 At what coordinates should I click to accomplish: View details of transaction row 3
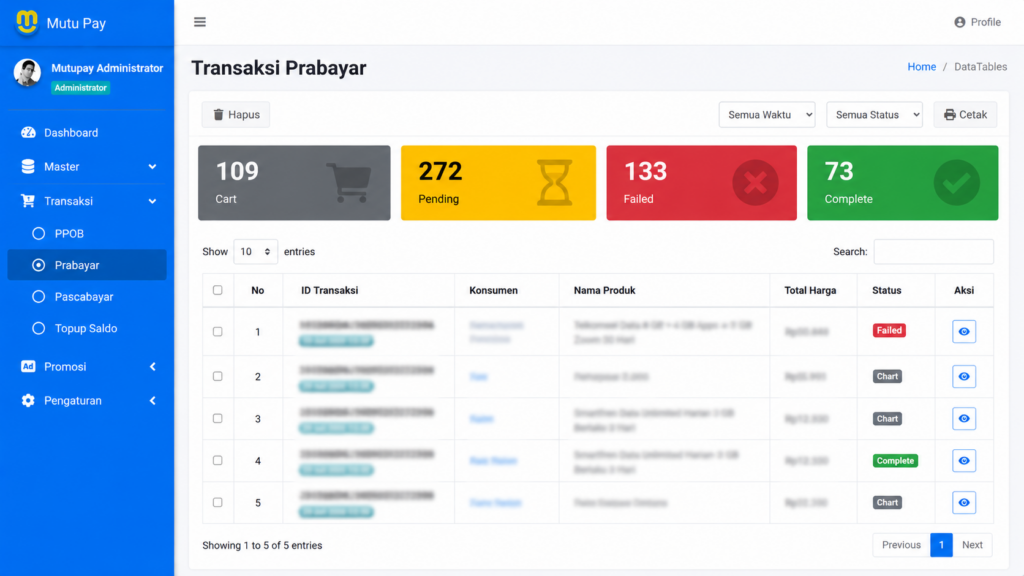[964, 419]
